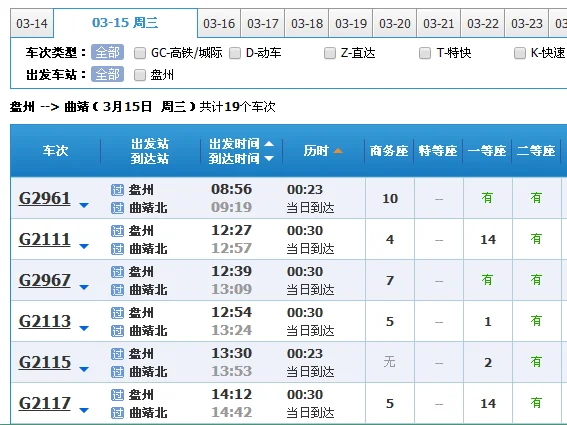Click the 过 icon beside 盘州 in G2117 row

coord(117,395)
